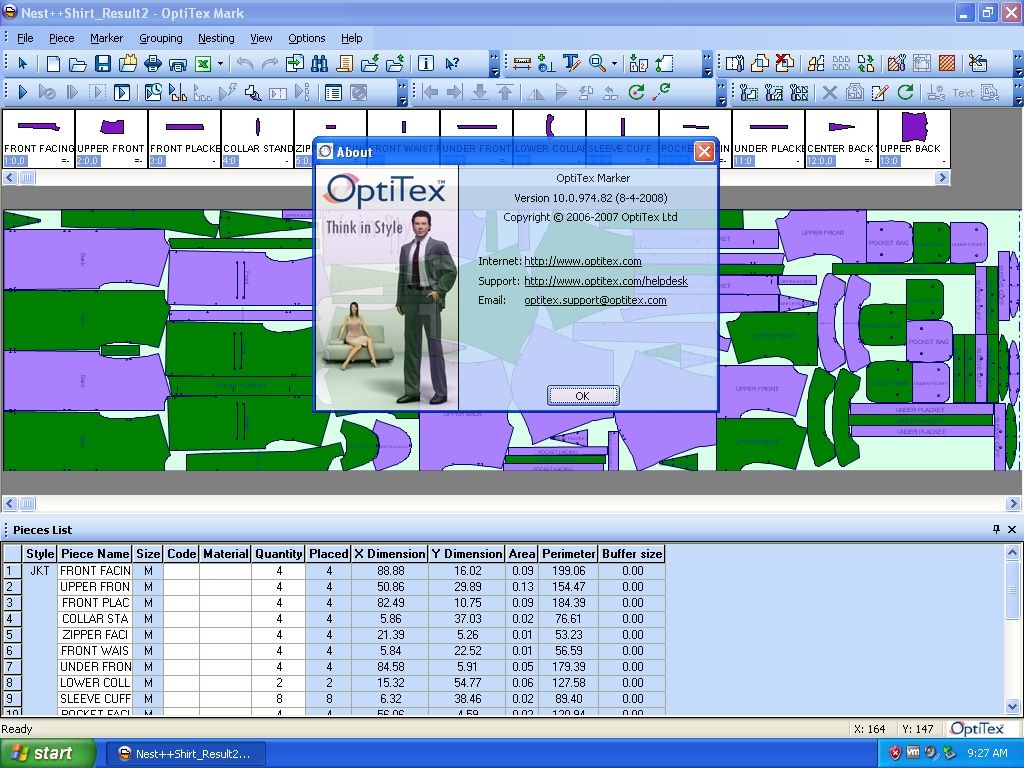The image size is (1024, 768).
Task: Open the optitex.com/helpdesk support link
Action: click(605, 281)
